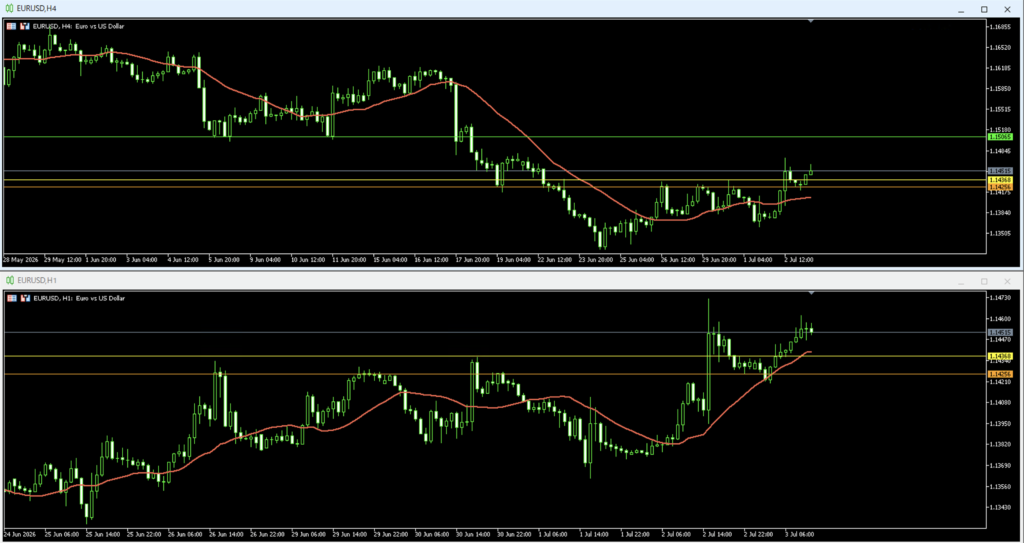
Task: Click the '2 Jul 12:00' label on H4 time axis
Action: pos(798,259)
